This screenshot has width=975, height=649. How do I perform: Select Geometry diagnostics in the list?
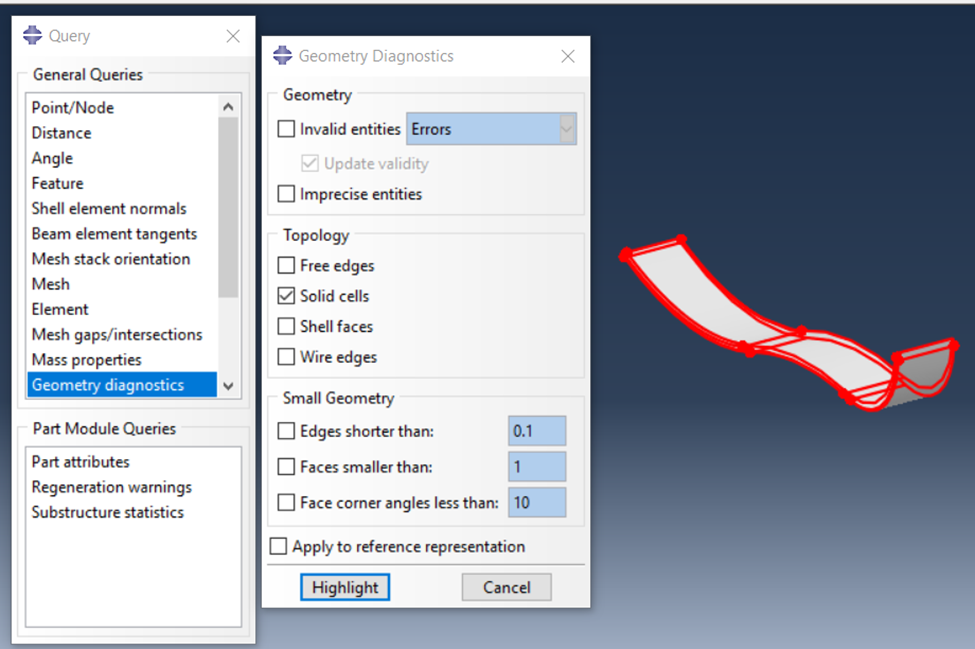(x=122, y=385)
